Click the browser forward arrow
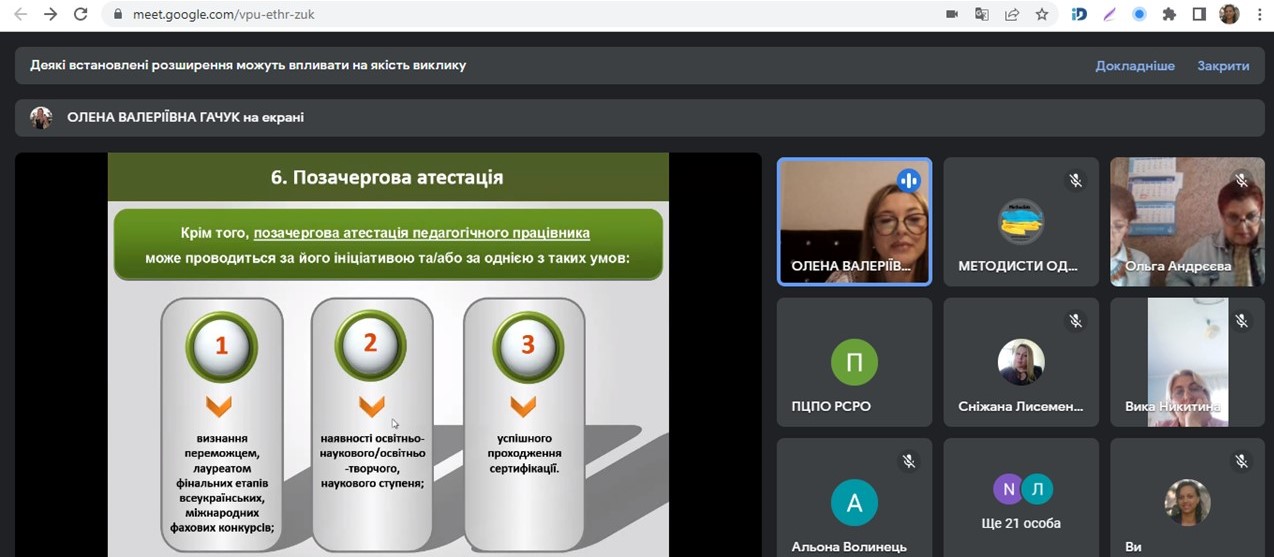 click(x=50, y=14)
